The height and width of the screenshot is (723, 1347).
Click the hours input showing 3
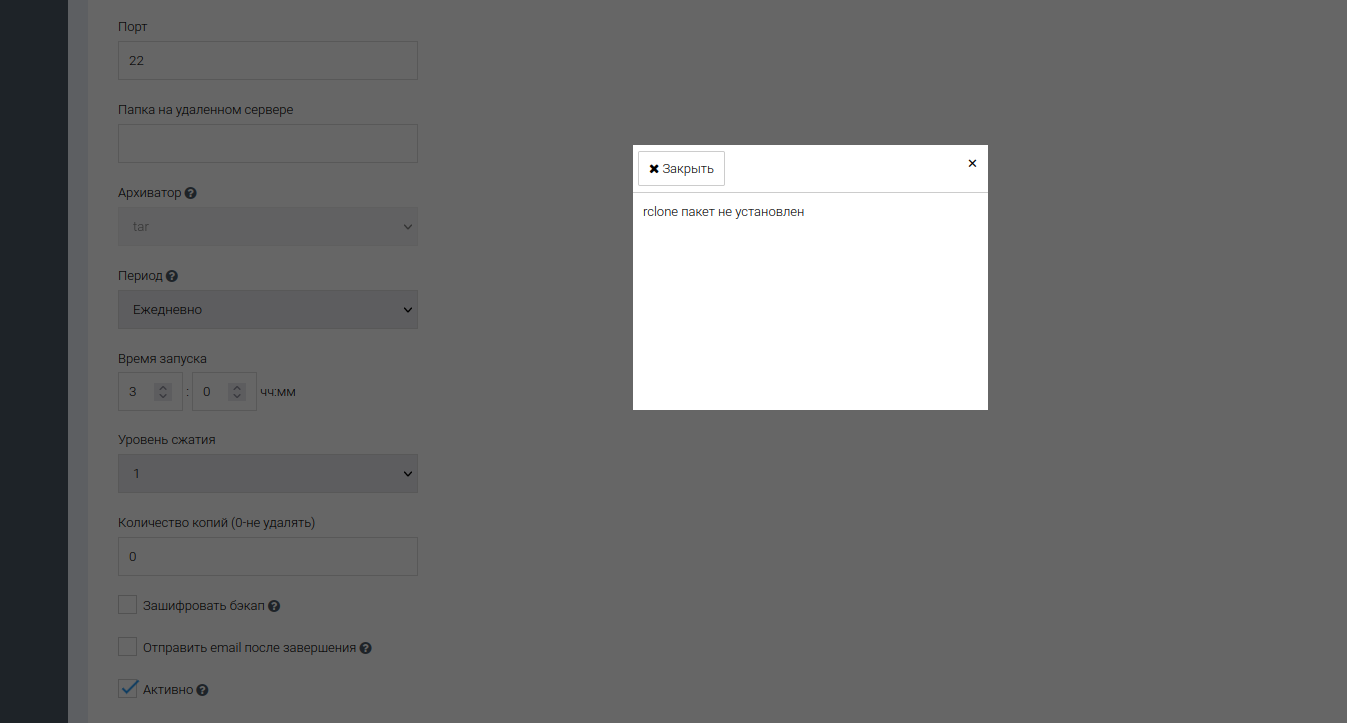pos(136,392)
